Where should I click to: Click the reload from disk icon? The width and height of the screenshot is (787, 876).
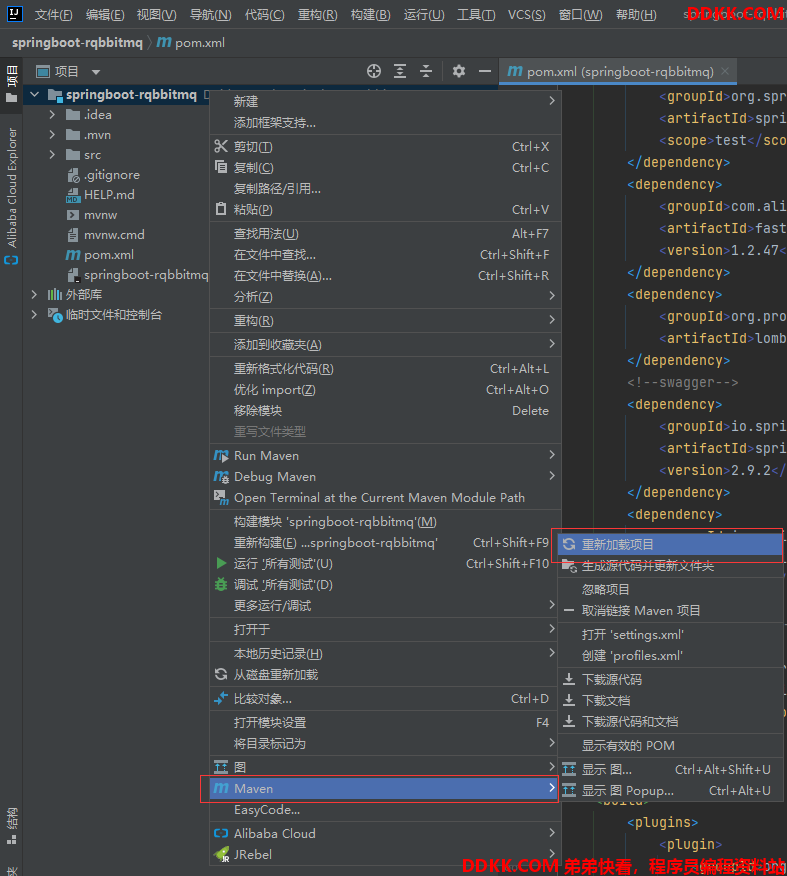(x=221, y=674)
